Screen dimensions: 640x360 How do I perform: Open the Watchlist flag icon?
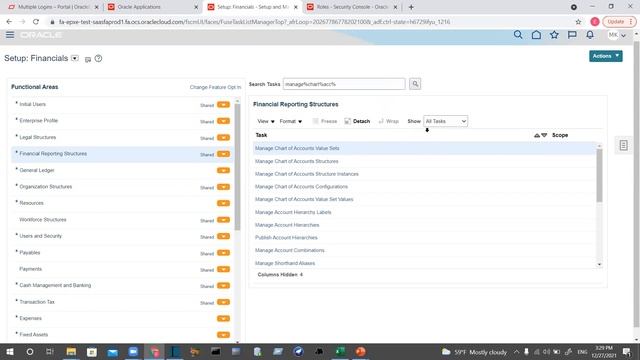click(572, 35)
